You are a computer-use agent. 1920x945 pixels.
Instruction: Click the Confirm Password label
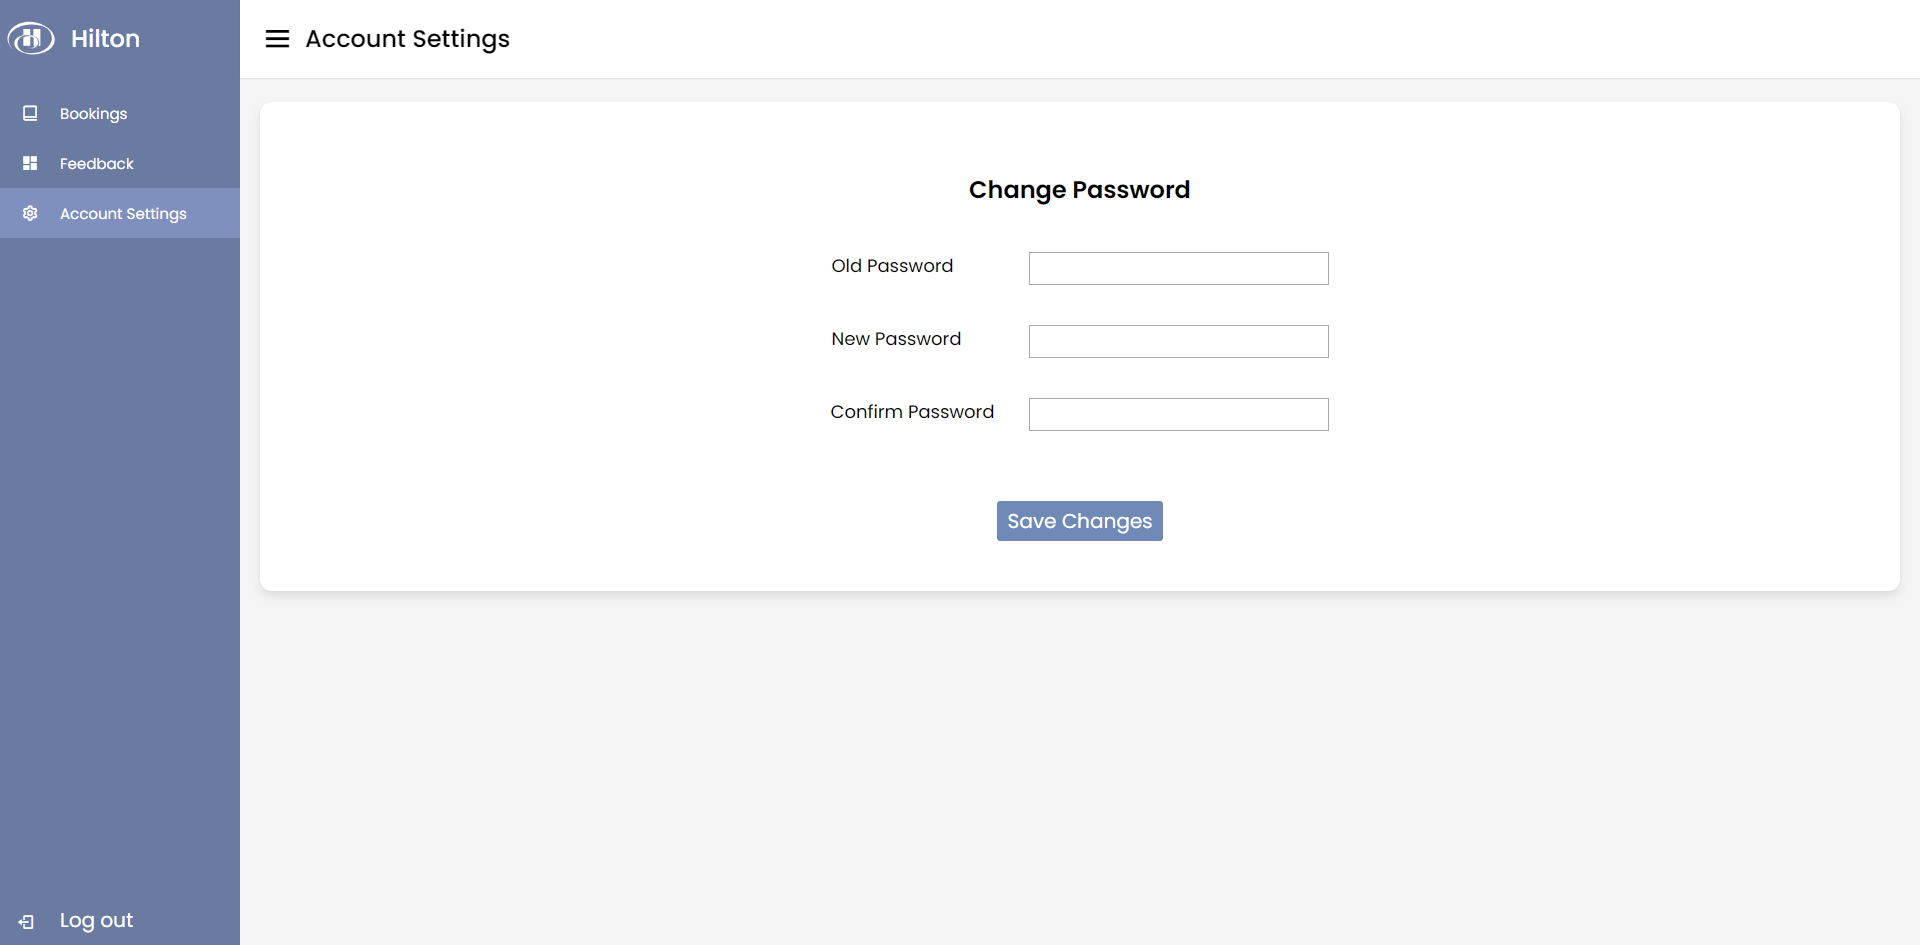(912, 412)
